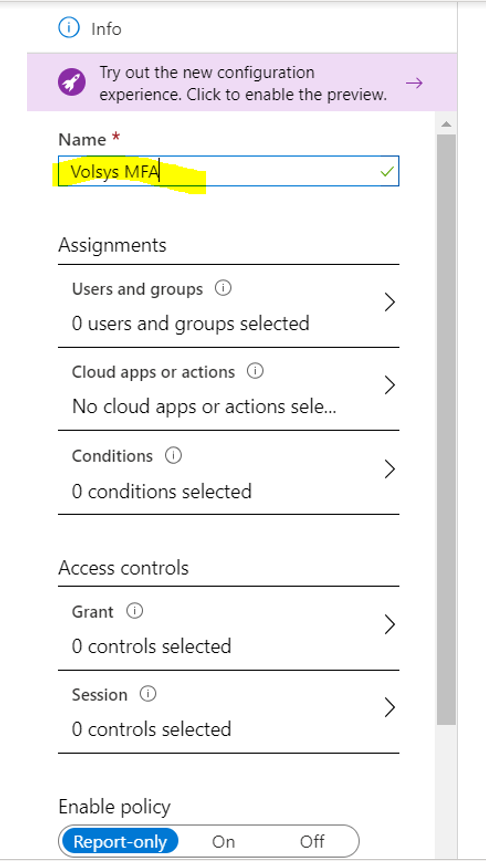
Task: Click the rocket preview icon
Action: tap(71, 83)
